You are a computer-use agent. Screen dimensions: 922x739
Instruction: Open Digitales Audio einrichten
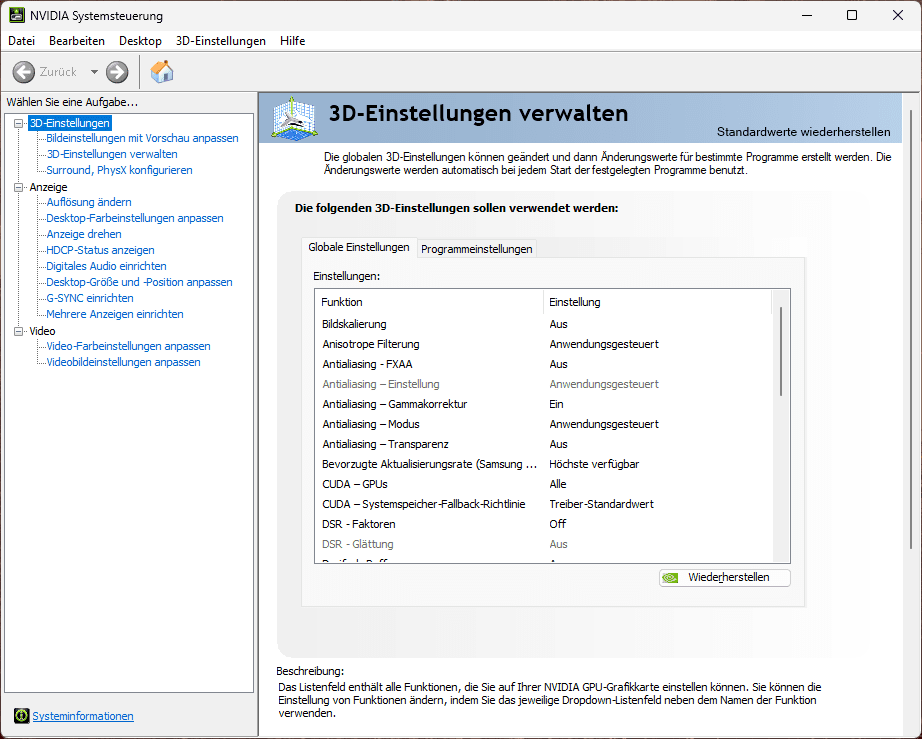pyautogui.click(x=106, y=266)
